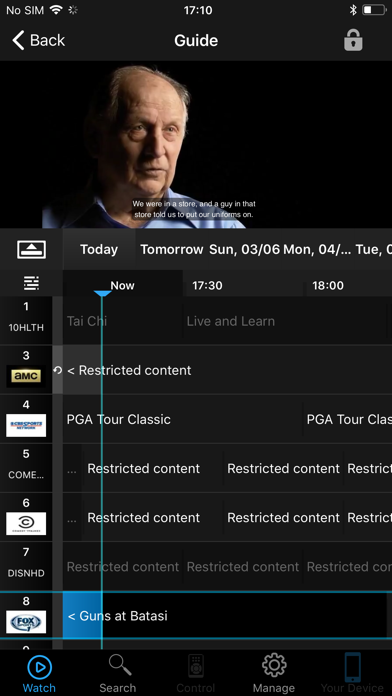Switch to the Control tab
Image resolution: width=392 pixels, height=696 pixels.
pos(196,674)
